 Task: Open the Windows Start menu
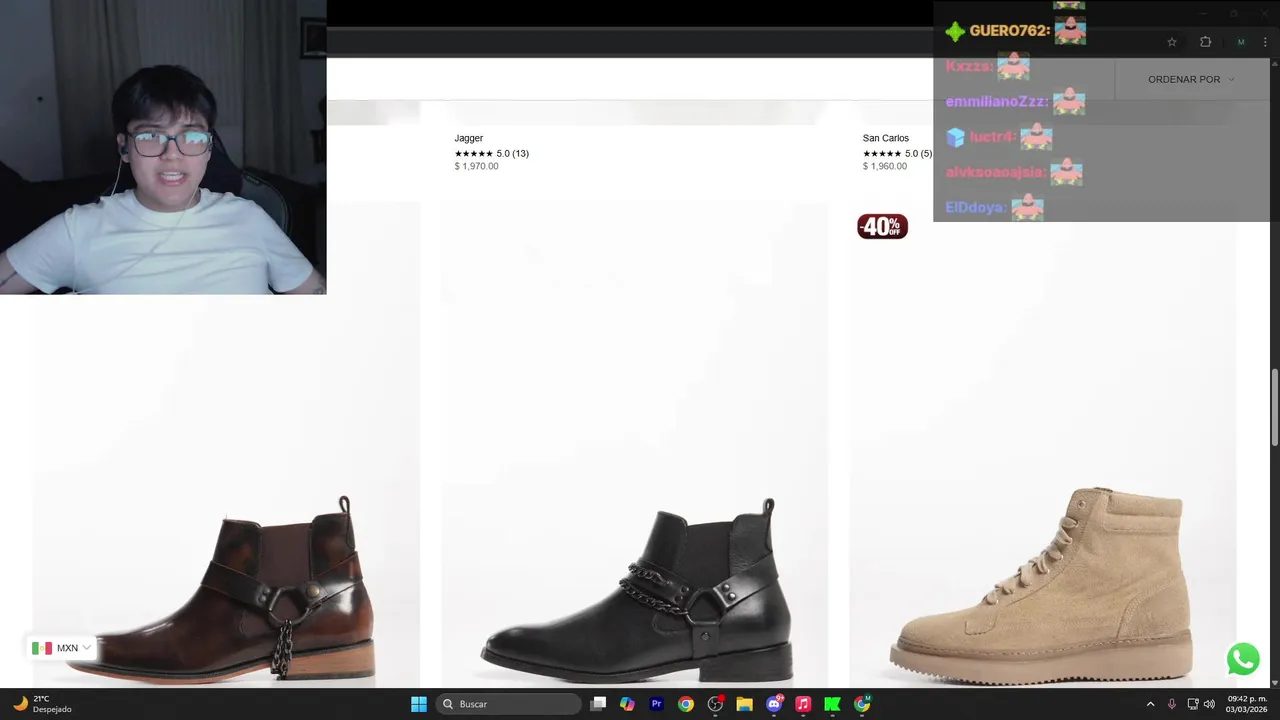(x=419, y=704)
